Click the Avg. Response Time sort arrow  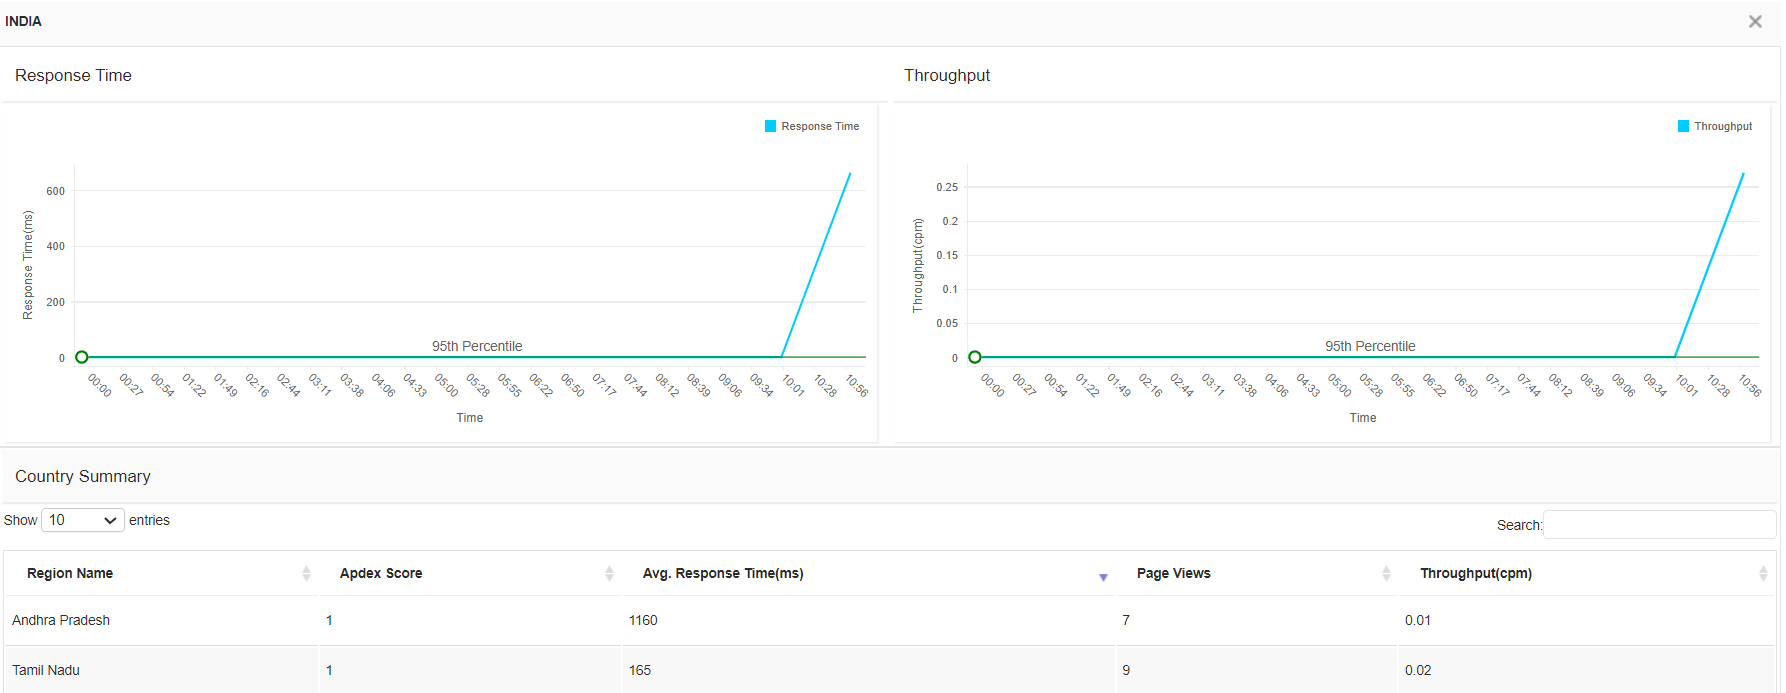point(1103,577)
